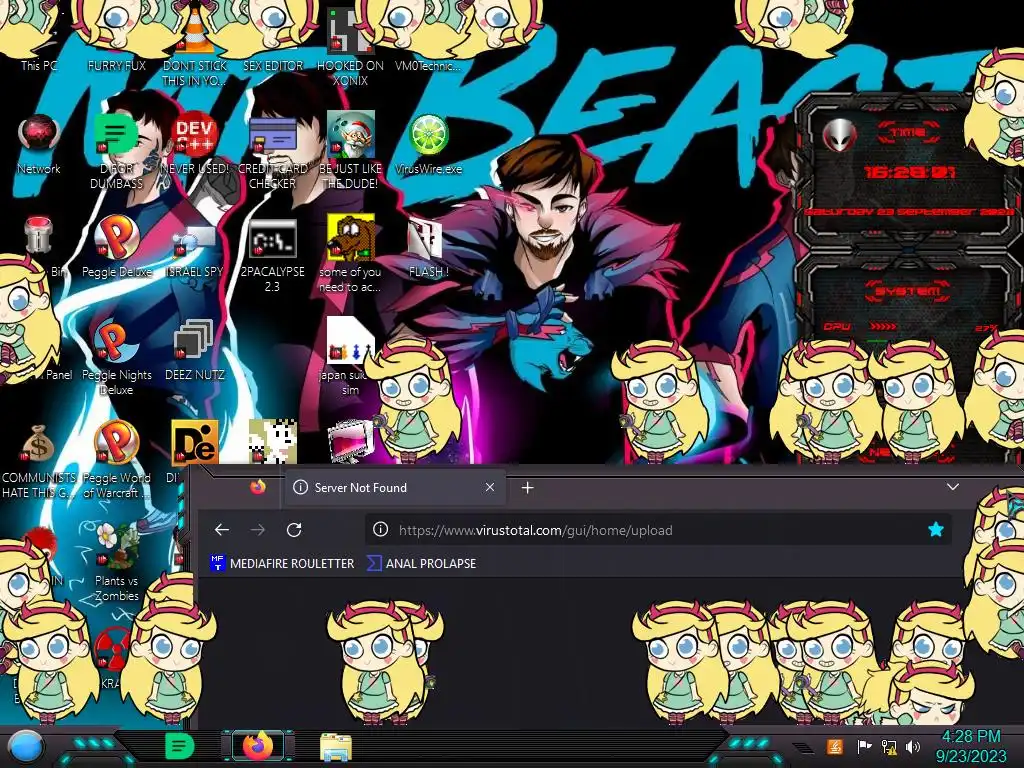This screenshot has width=1024, height=768.
Task: Open the Recycle Bin desktop icon
Action: click(x=39, y=236)
